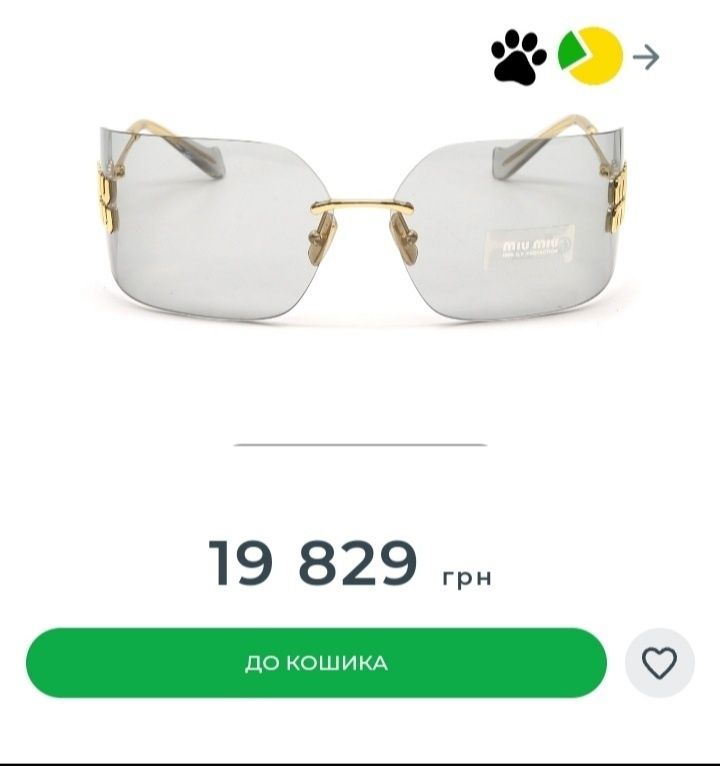The image size is (720, 766).
Task: Add sunglasses to wishlist via heart icon
Action: coord(659,663)
